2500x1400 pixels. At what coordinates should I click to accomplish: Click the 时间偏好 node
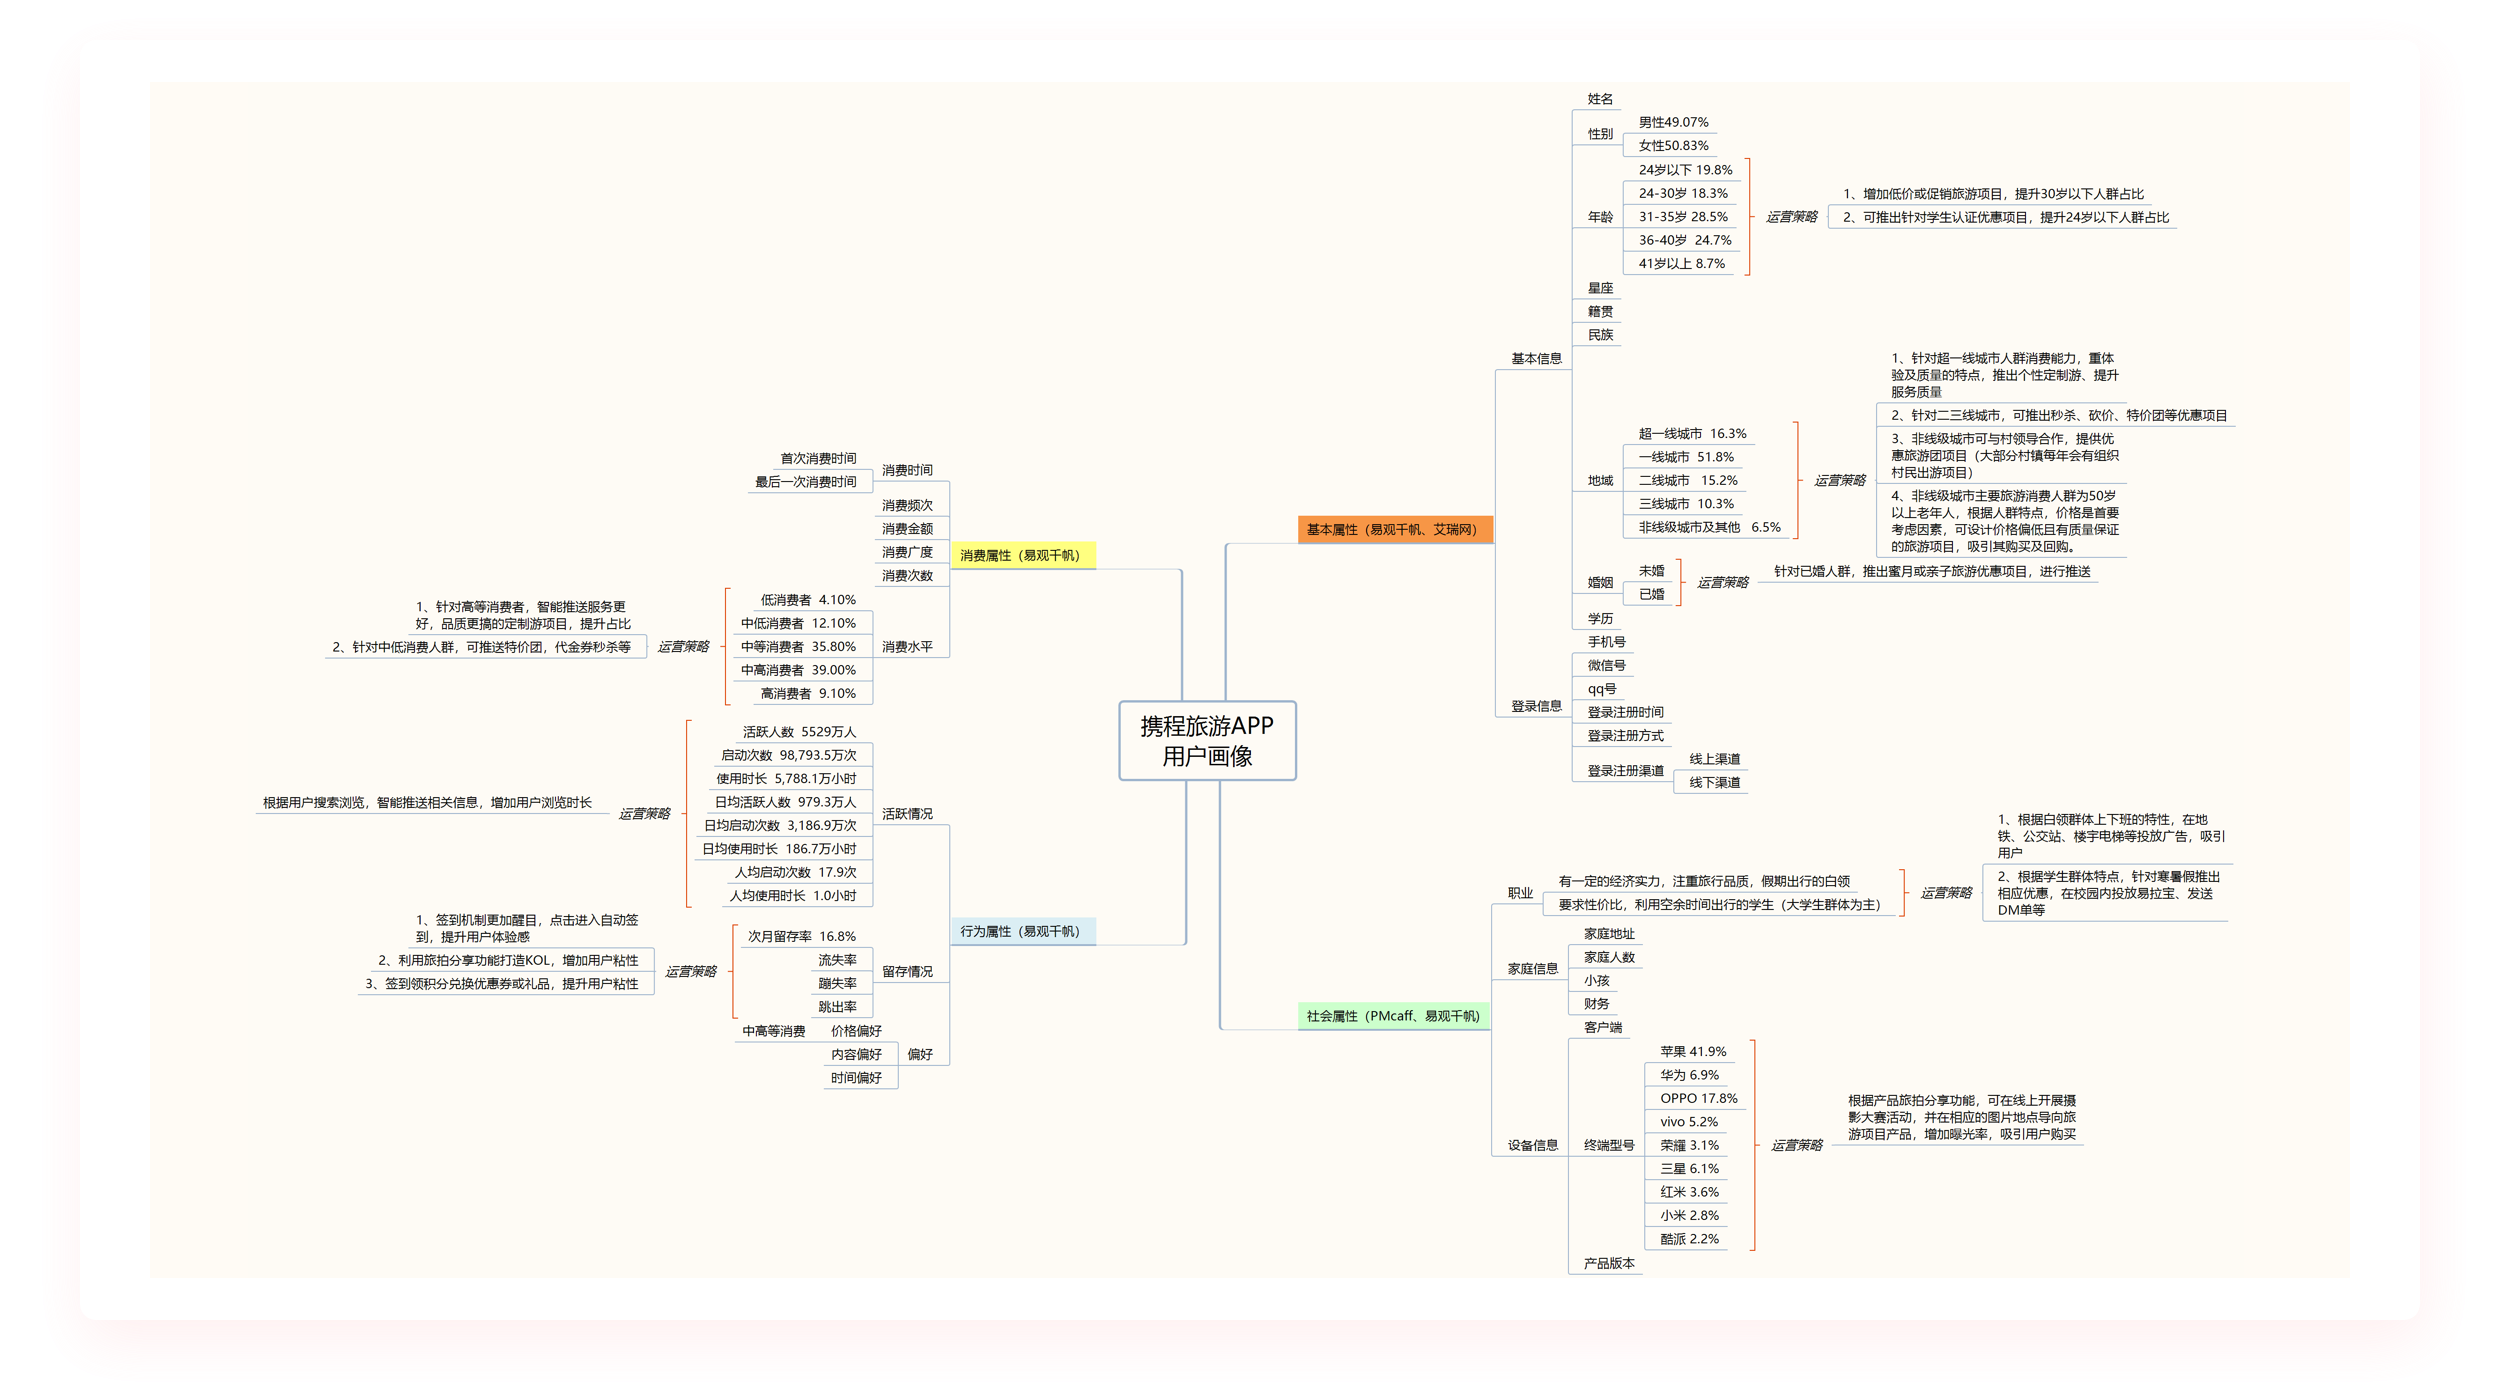(x=856, y=1078)
